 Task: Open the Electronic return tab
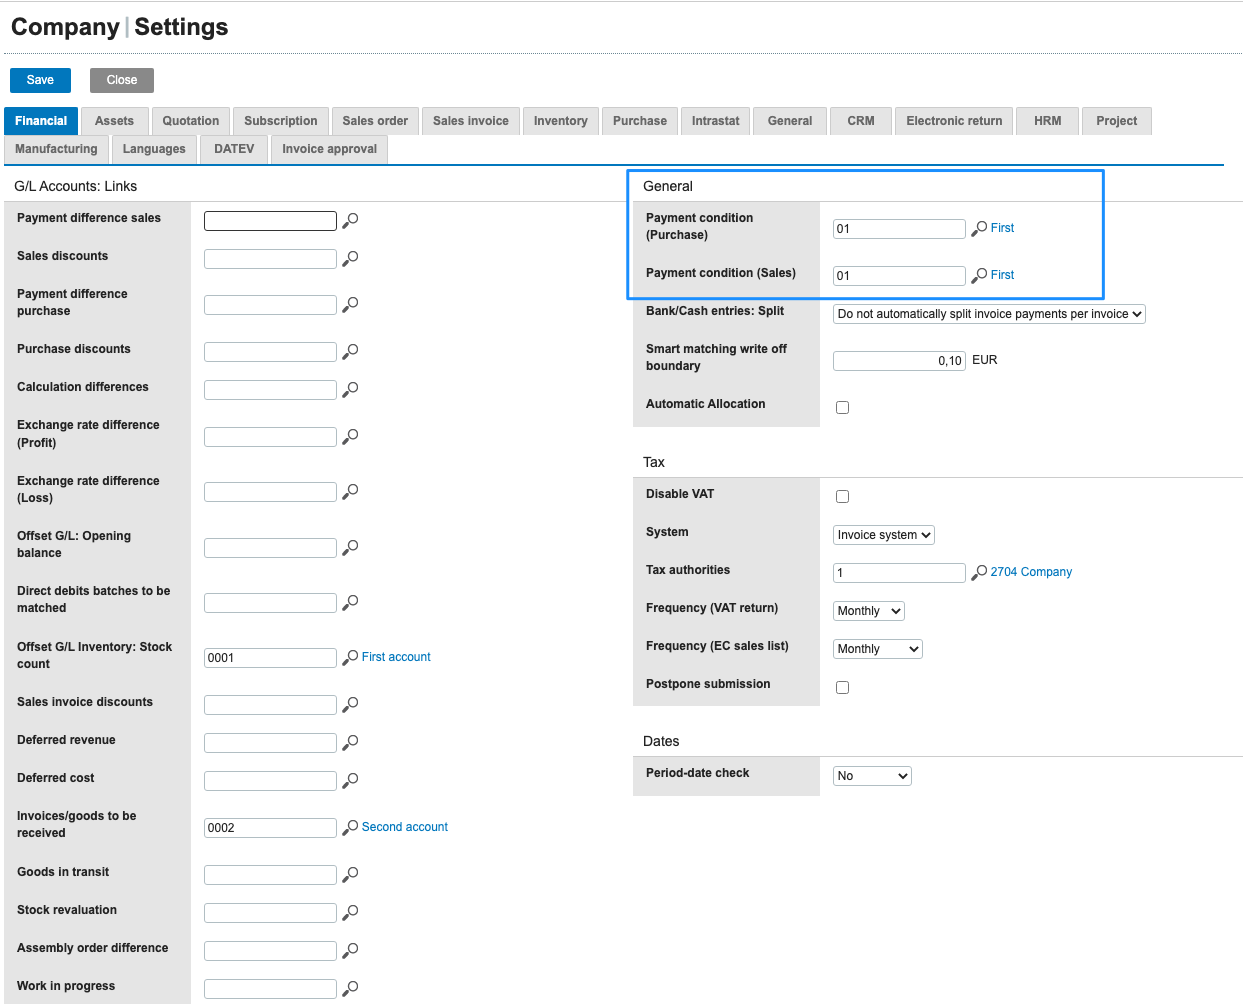point(954,121)
